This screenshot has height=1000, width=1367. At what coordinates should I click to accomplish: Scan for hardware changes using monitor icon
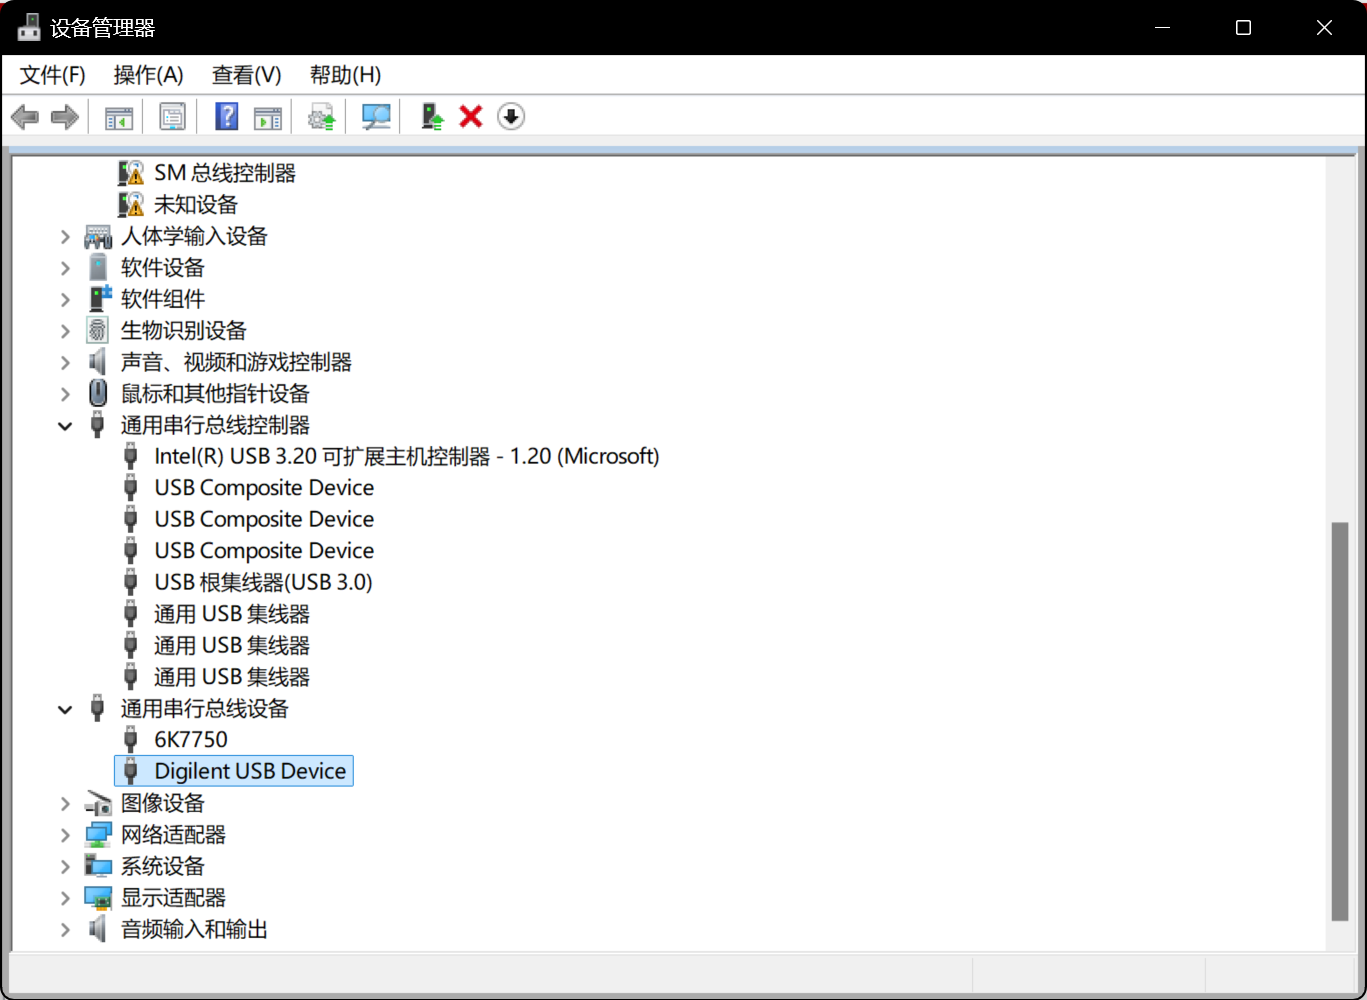pos(376,117)
